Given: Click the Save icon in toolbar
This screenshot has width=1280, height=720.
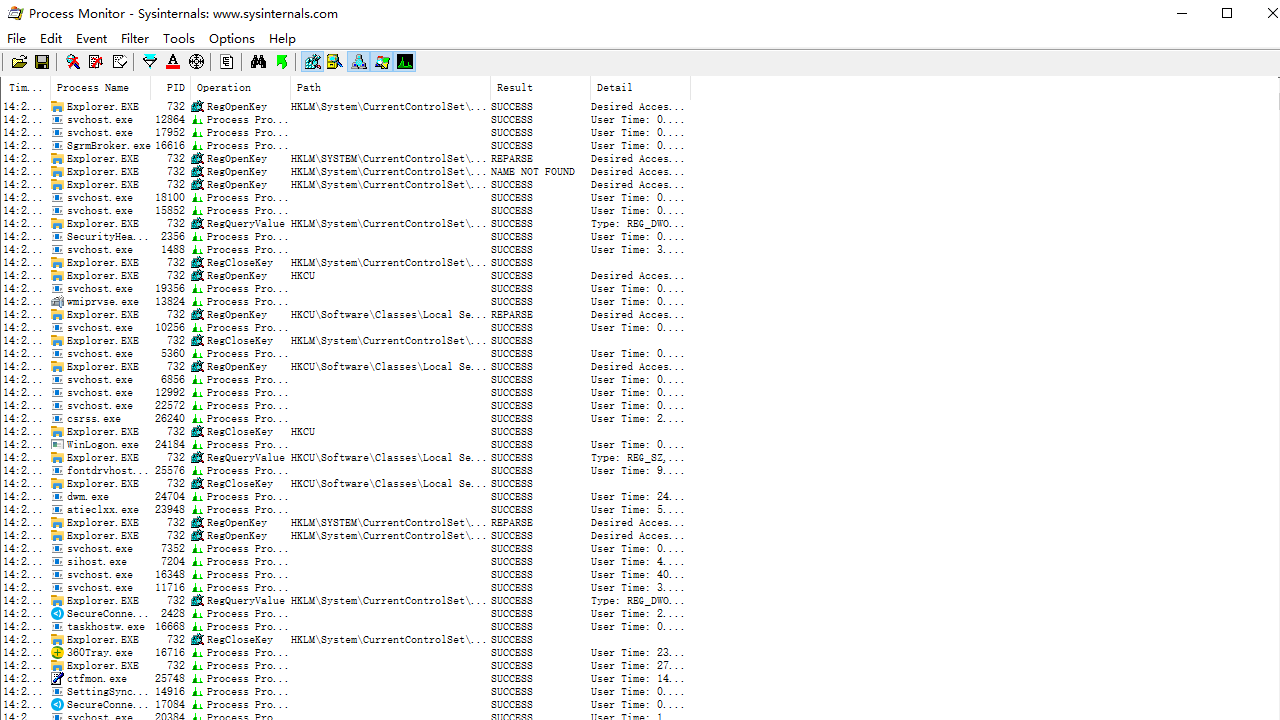Looking at the screenshot, I should point(42,62).
